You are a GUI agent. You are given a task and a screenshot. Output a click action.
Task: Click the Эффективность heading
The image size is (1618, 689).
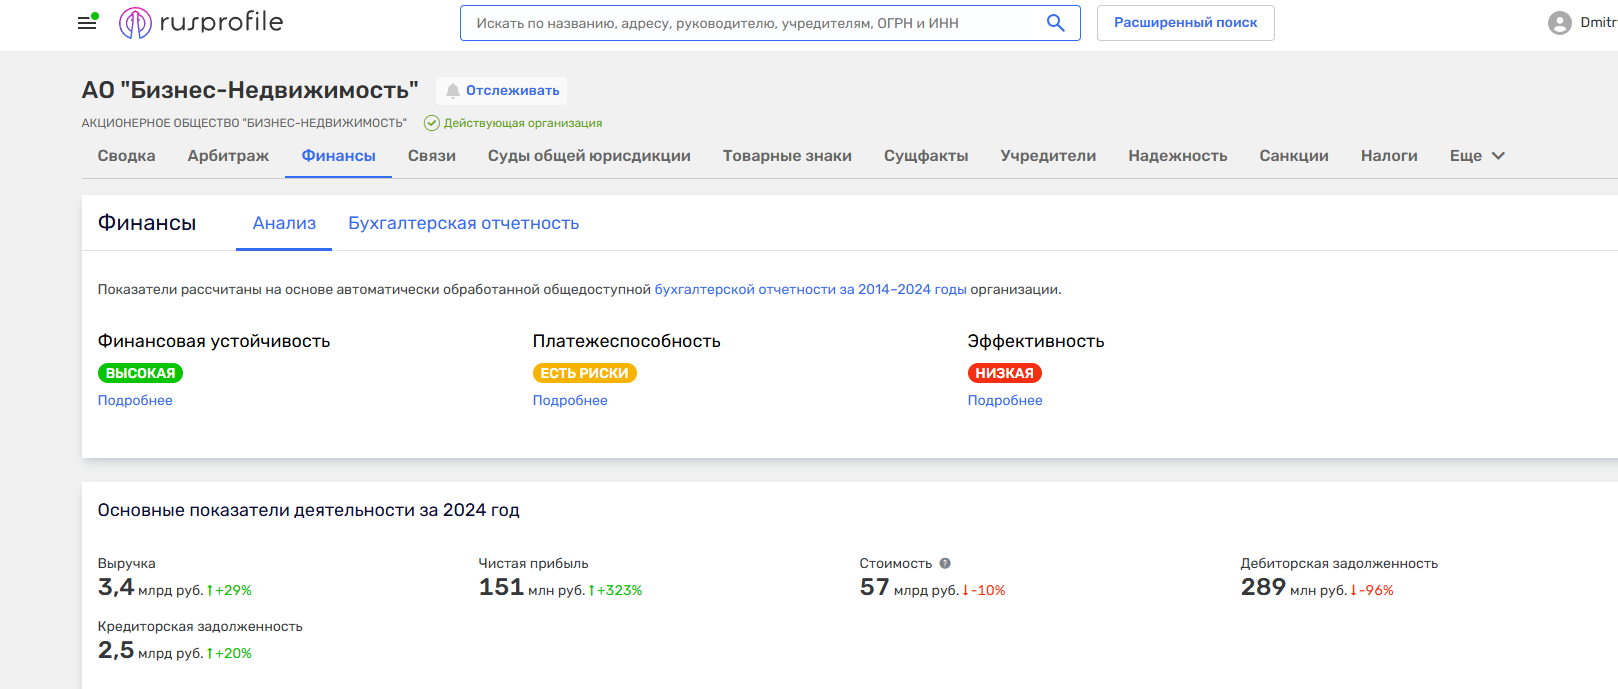(1036, 341)
